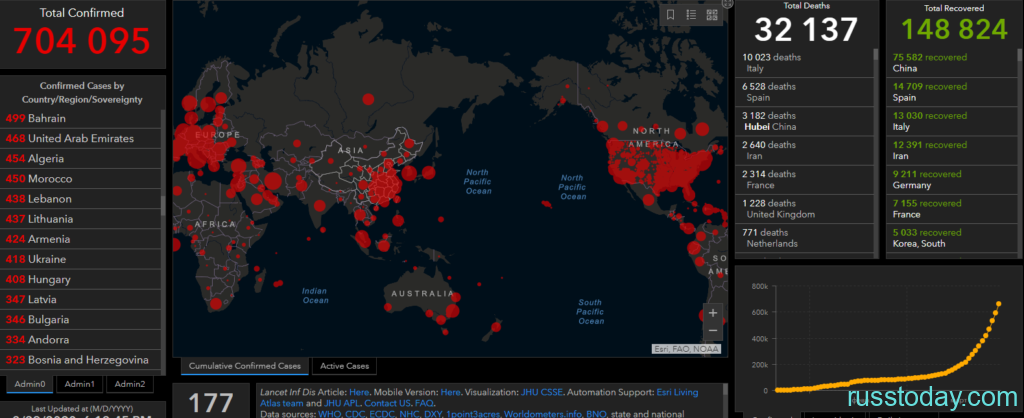Click the Spain 14 709 recovered row
Image resolution: width=1024 pixels, height=418 pixels.
(x=951, y=92)
